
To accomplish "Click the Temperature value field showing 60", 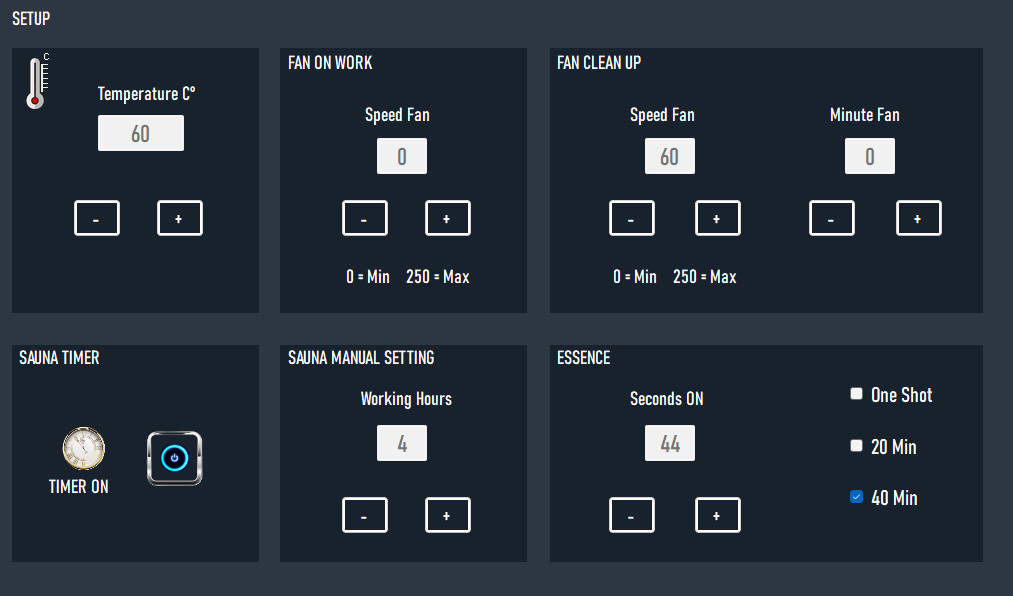I will coord(141,133).
